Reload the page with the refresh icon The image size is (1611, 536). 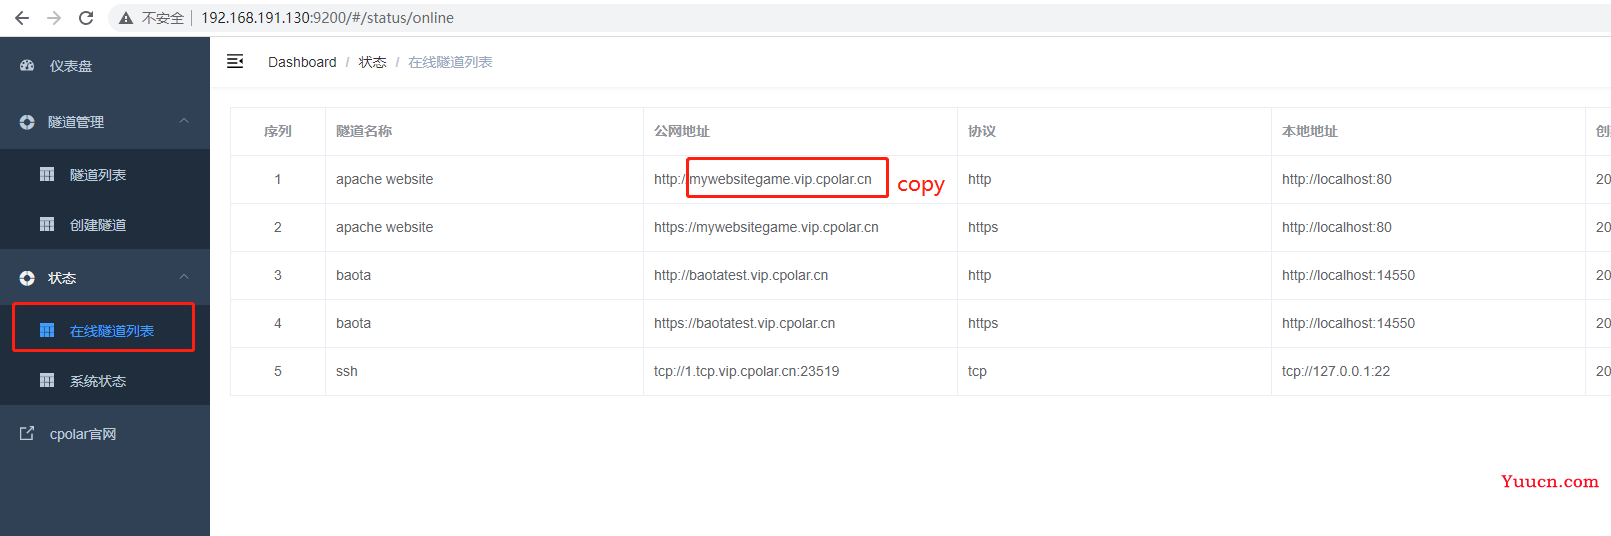coord(86,18)
